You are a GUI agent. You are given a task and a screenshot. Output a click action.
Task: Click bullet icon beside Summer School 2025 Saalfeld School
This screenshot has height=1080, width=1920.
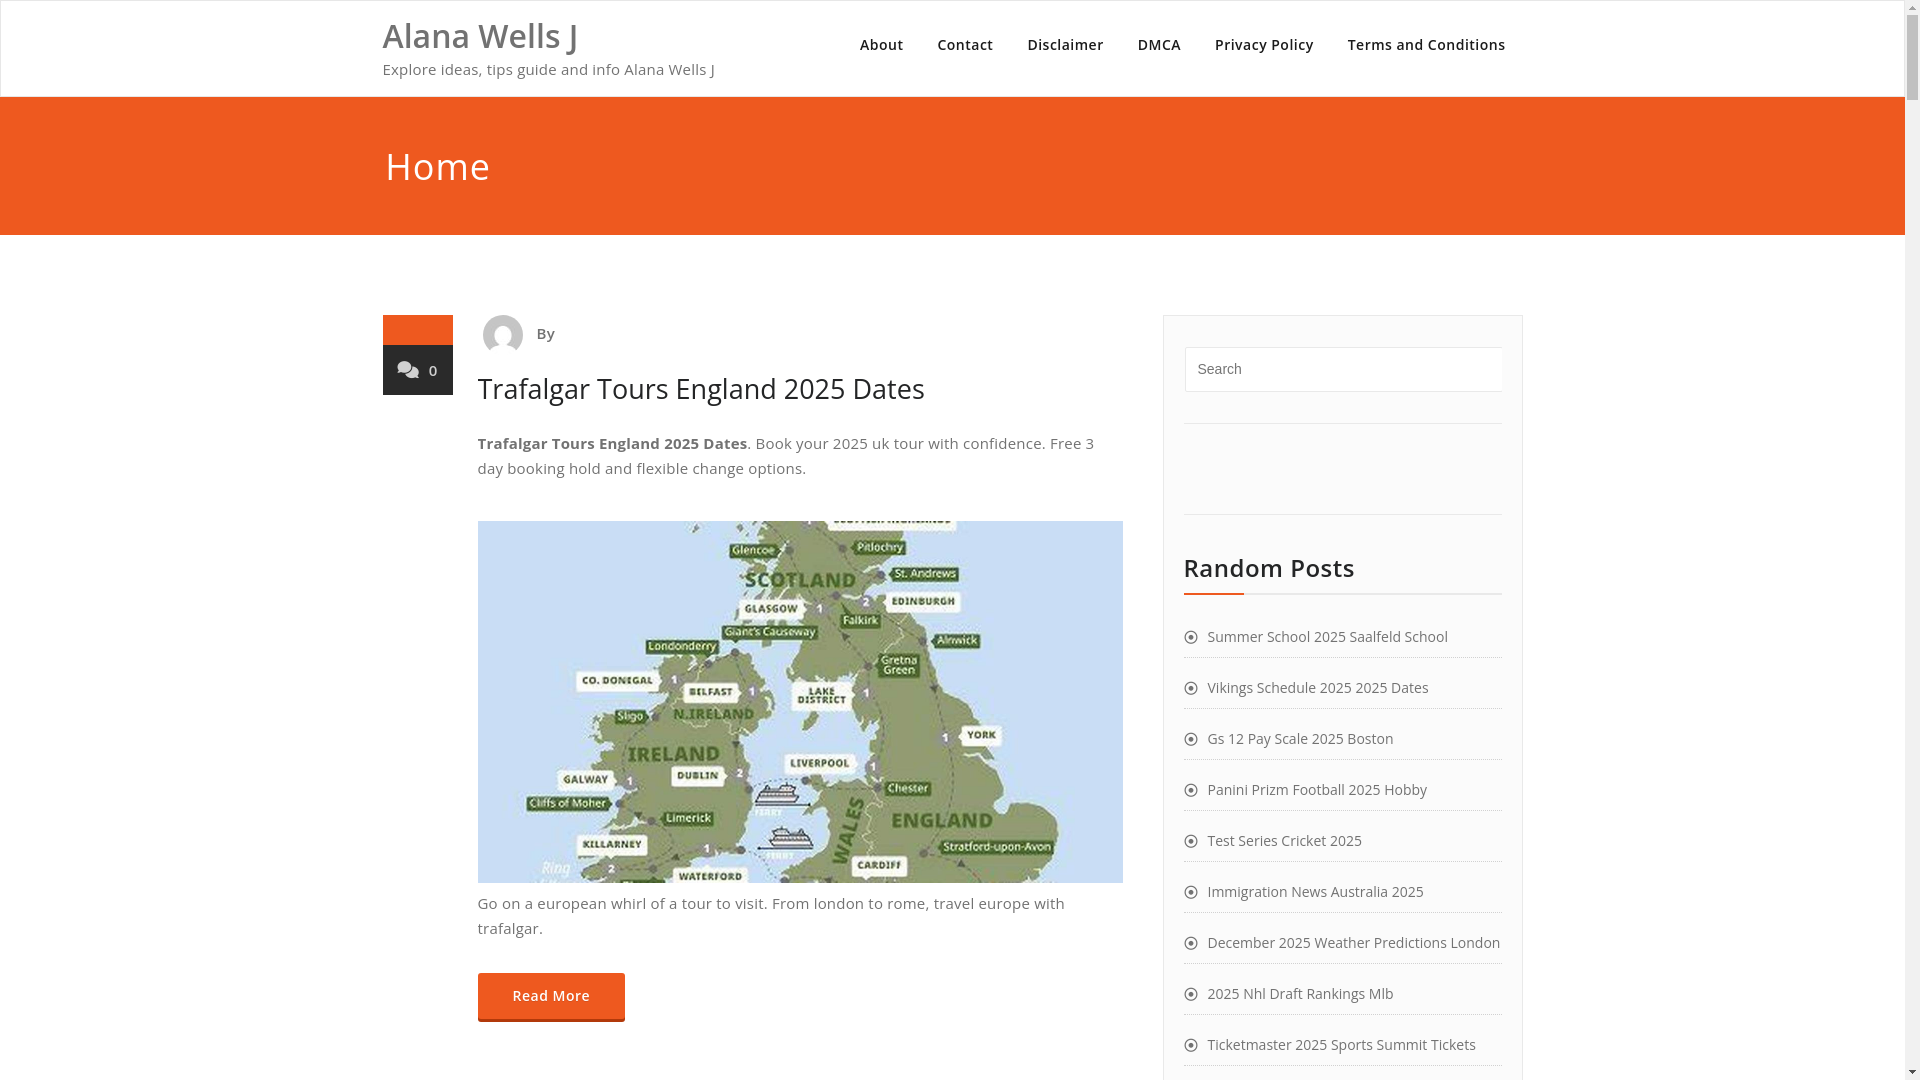pos(1190,637)
